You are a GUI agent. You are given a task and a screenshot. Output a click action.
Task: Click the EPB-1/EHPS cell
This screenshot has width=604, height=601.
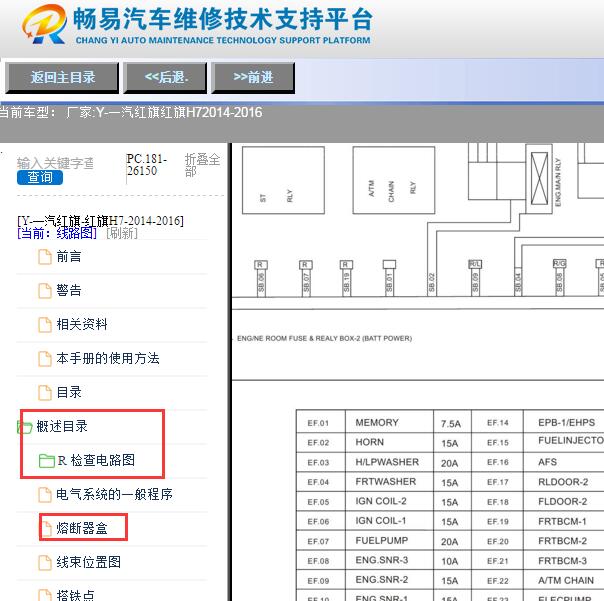564,423
